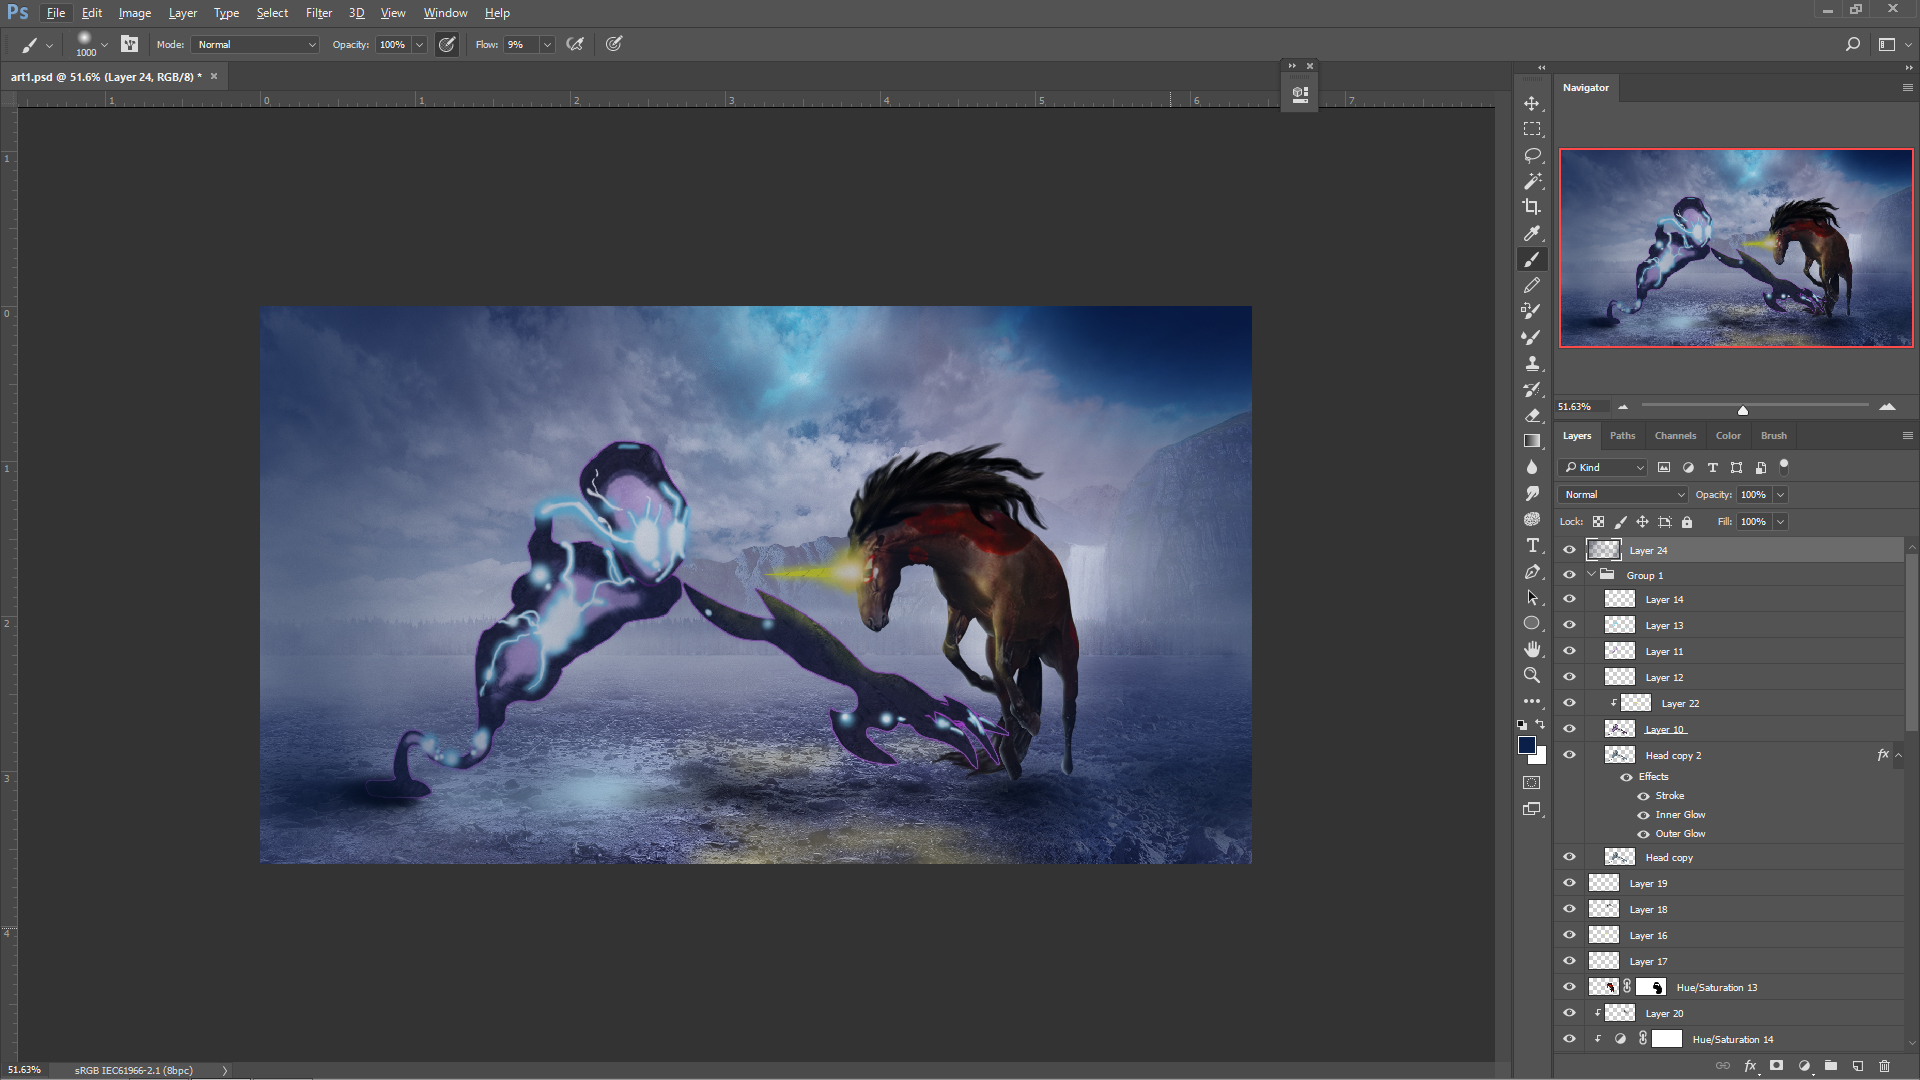The image size is (1920, 1080).
Task: Select the Crop tool
Action: click(1532, 207)
